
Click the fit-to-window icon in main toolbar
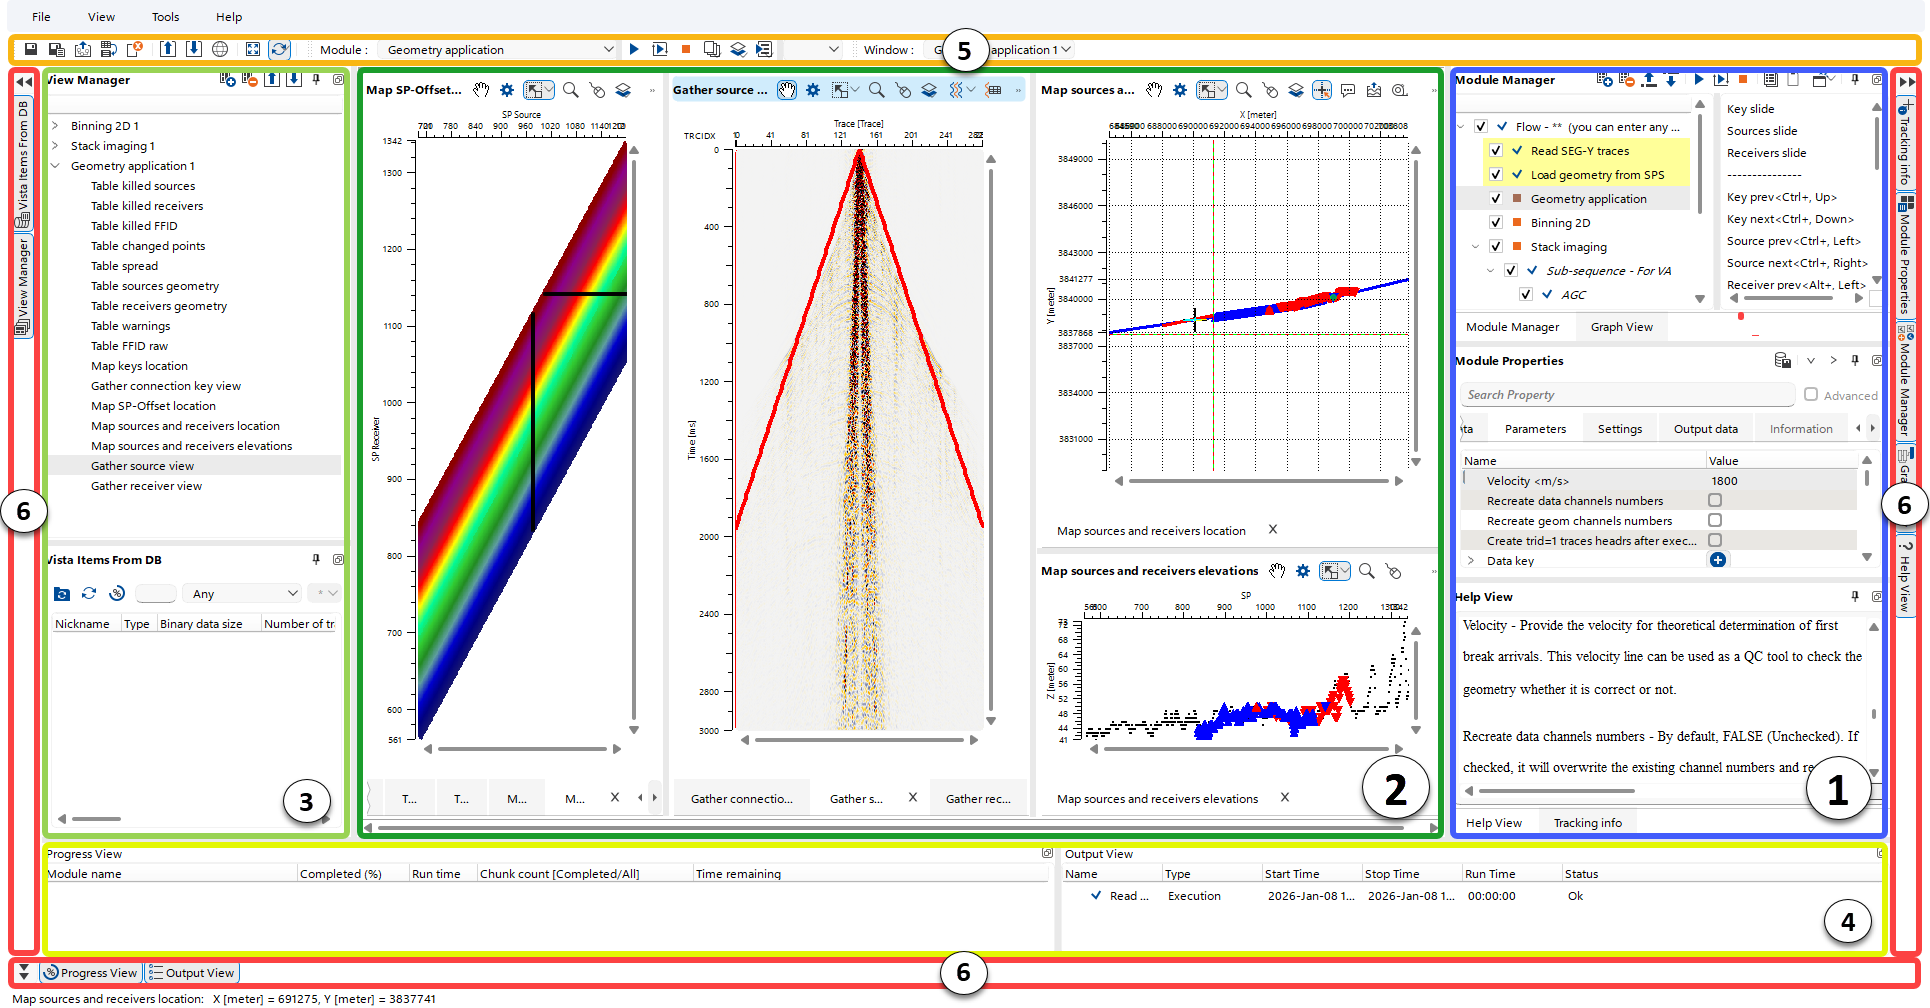tap(253, 49)
